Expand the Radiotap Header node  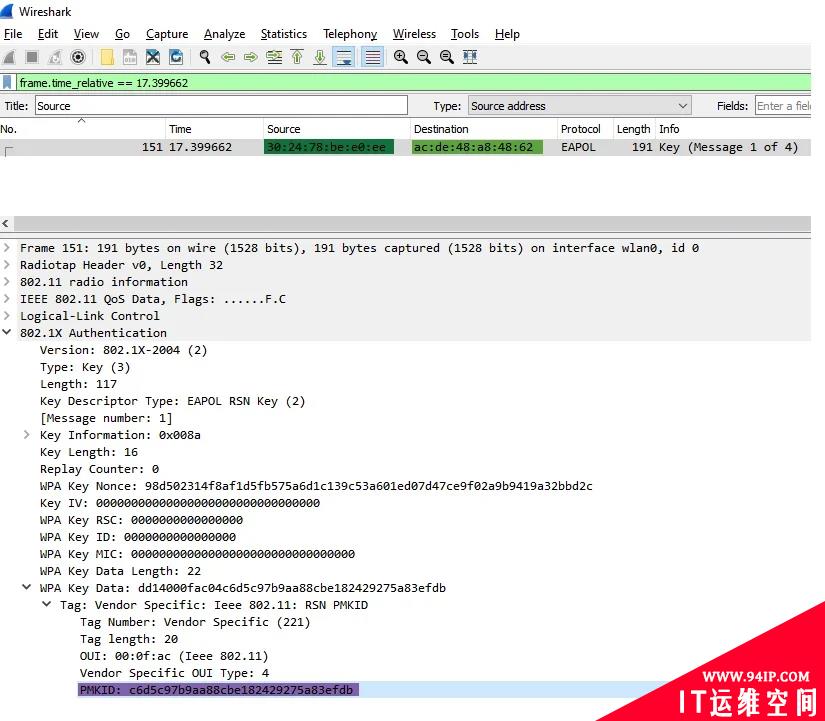7,265
